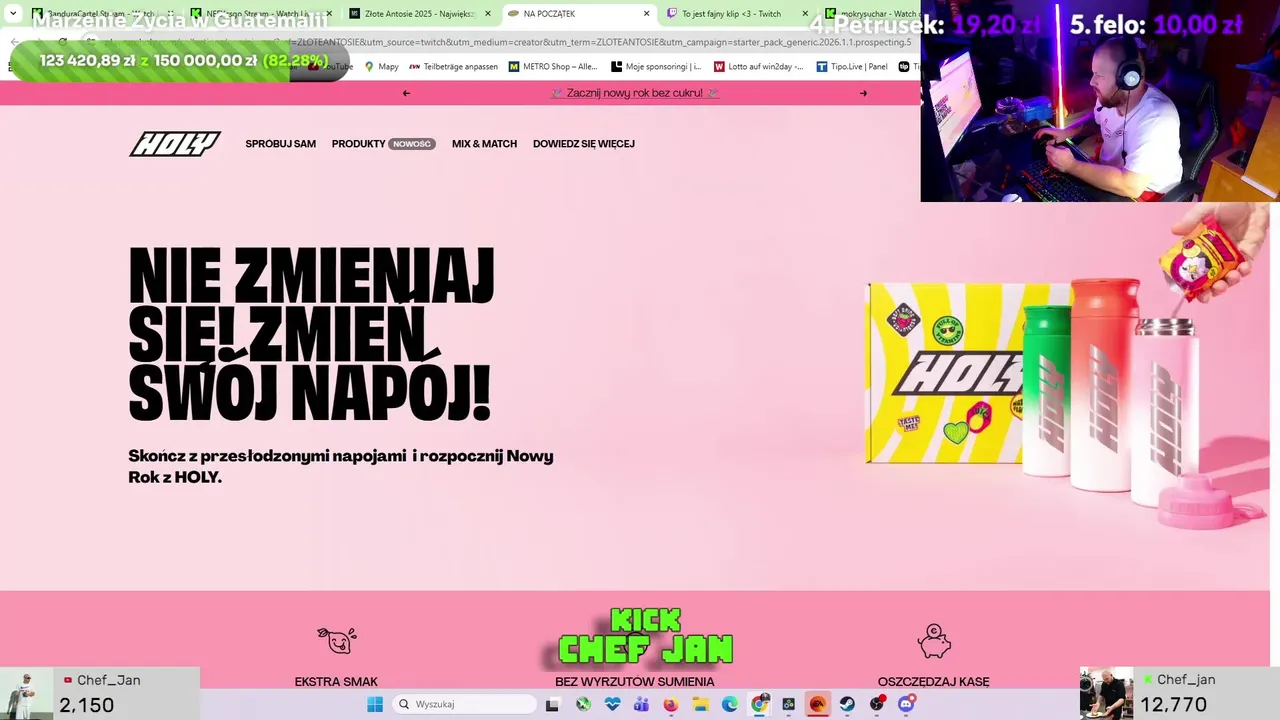1280x720 pixels.
Task: Open Microsoft Teams on the taskbar
Action: tap(641, 704)
